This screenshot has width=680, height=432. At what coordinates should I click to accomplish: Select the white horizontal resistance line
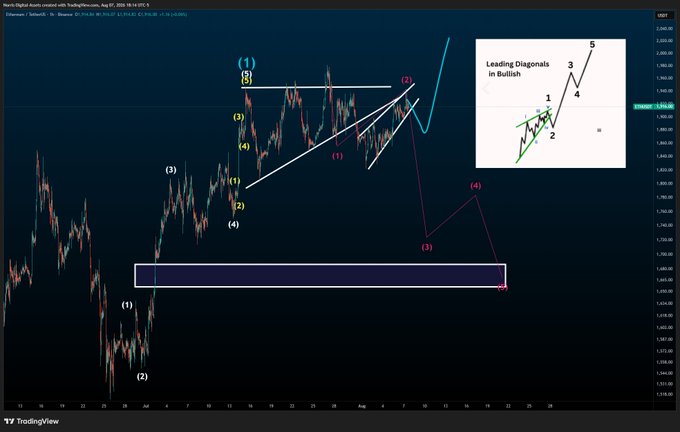[316, 88]
